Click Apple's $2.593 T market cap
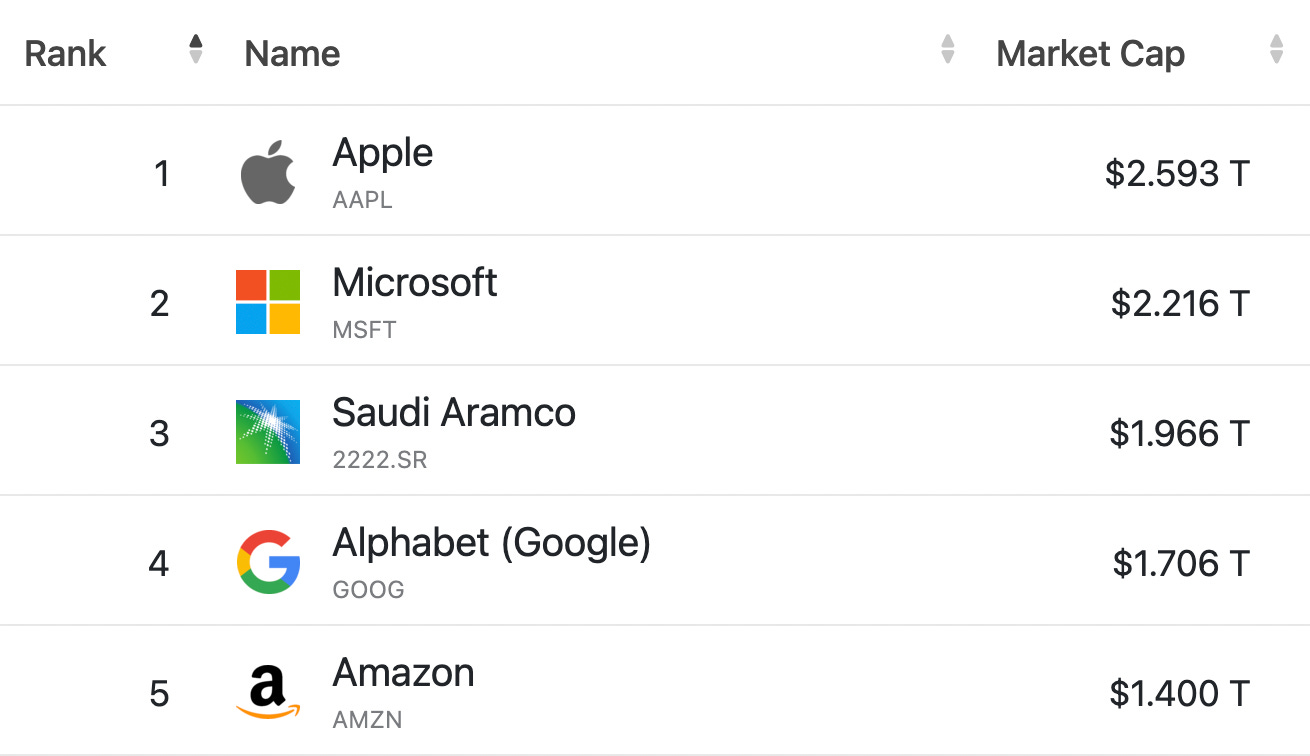The height and width of the screenshot is (756, 1310). [1178, 174]
